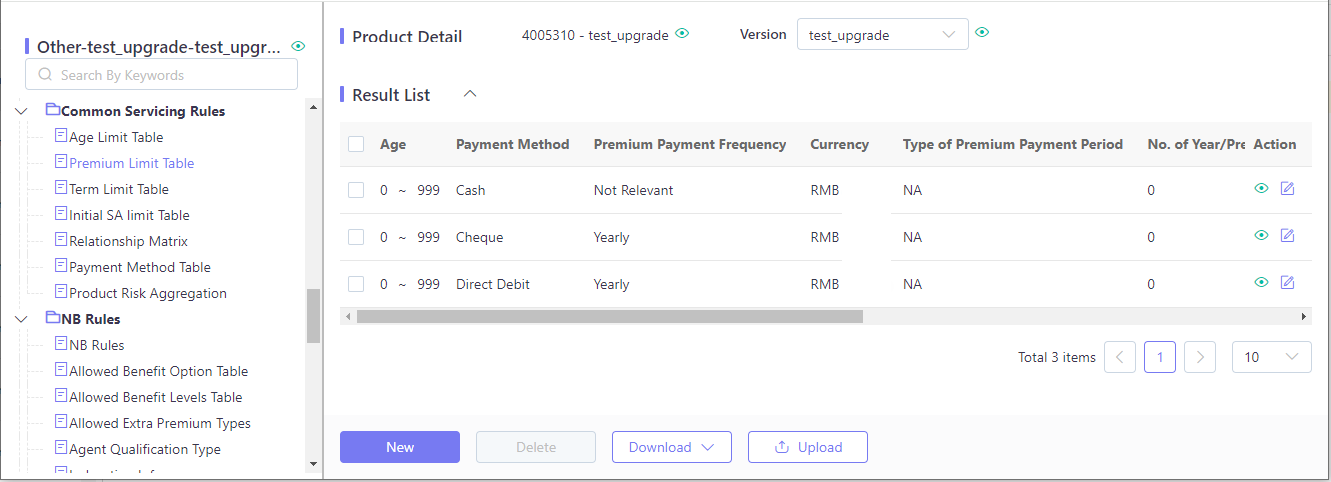
Task: Open Allowed Extra Premium Types tree item
Action: click(x=160, y=423)
